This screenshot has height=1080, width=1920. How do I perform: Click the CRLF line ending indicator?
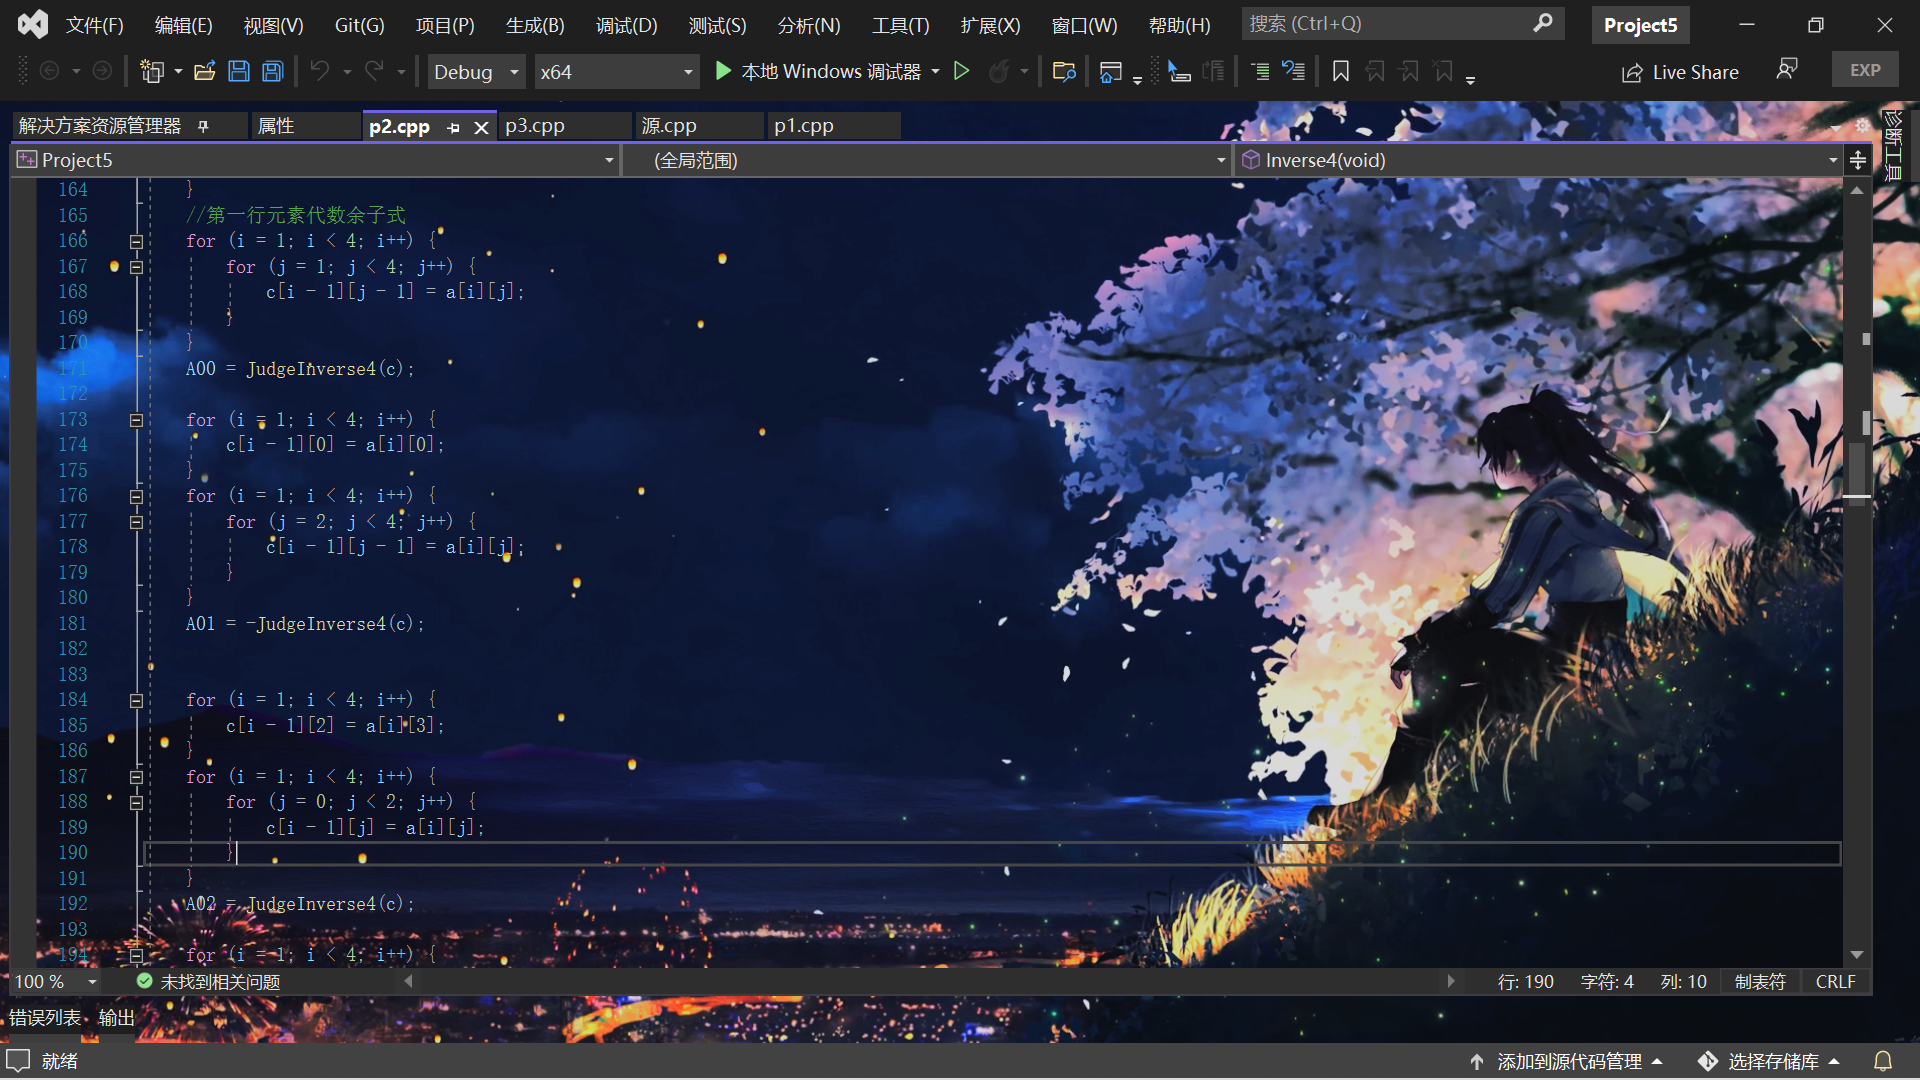pos(1835,982)
